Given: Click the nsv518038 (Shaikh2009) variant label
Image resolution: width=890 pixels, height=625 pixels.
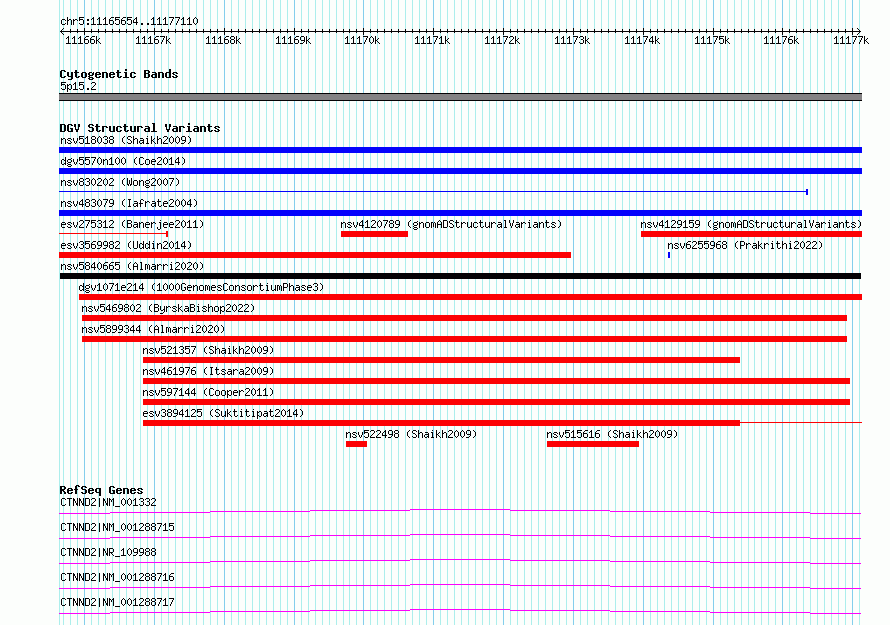Looking at the screenshot, I should coord(126,140).
